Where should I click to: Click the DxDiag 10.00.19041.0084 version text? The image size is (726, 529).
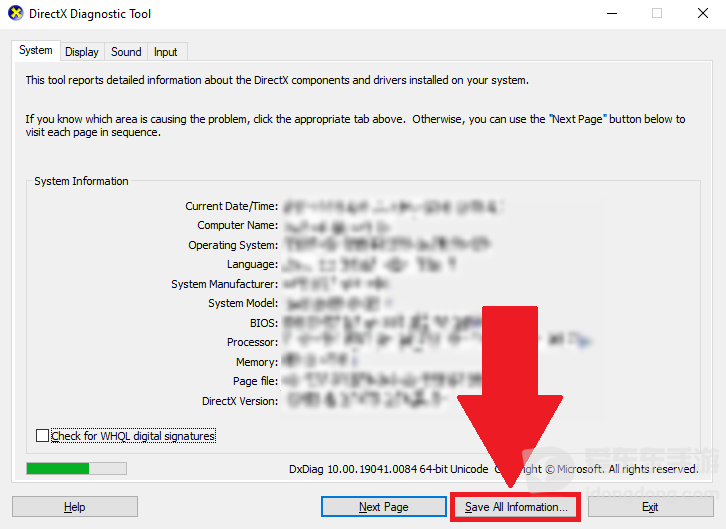coord(388,469)
